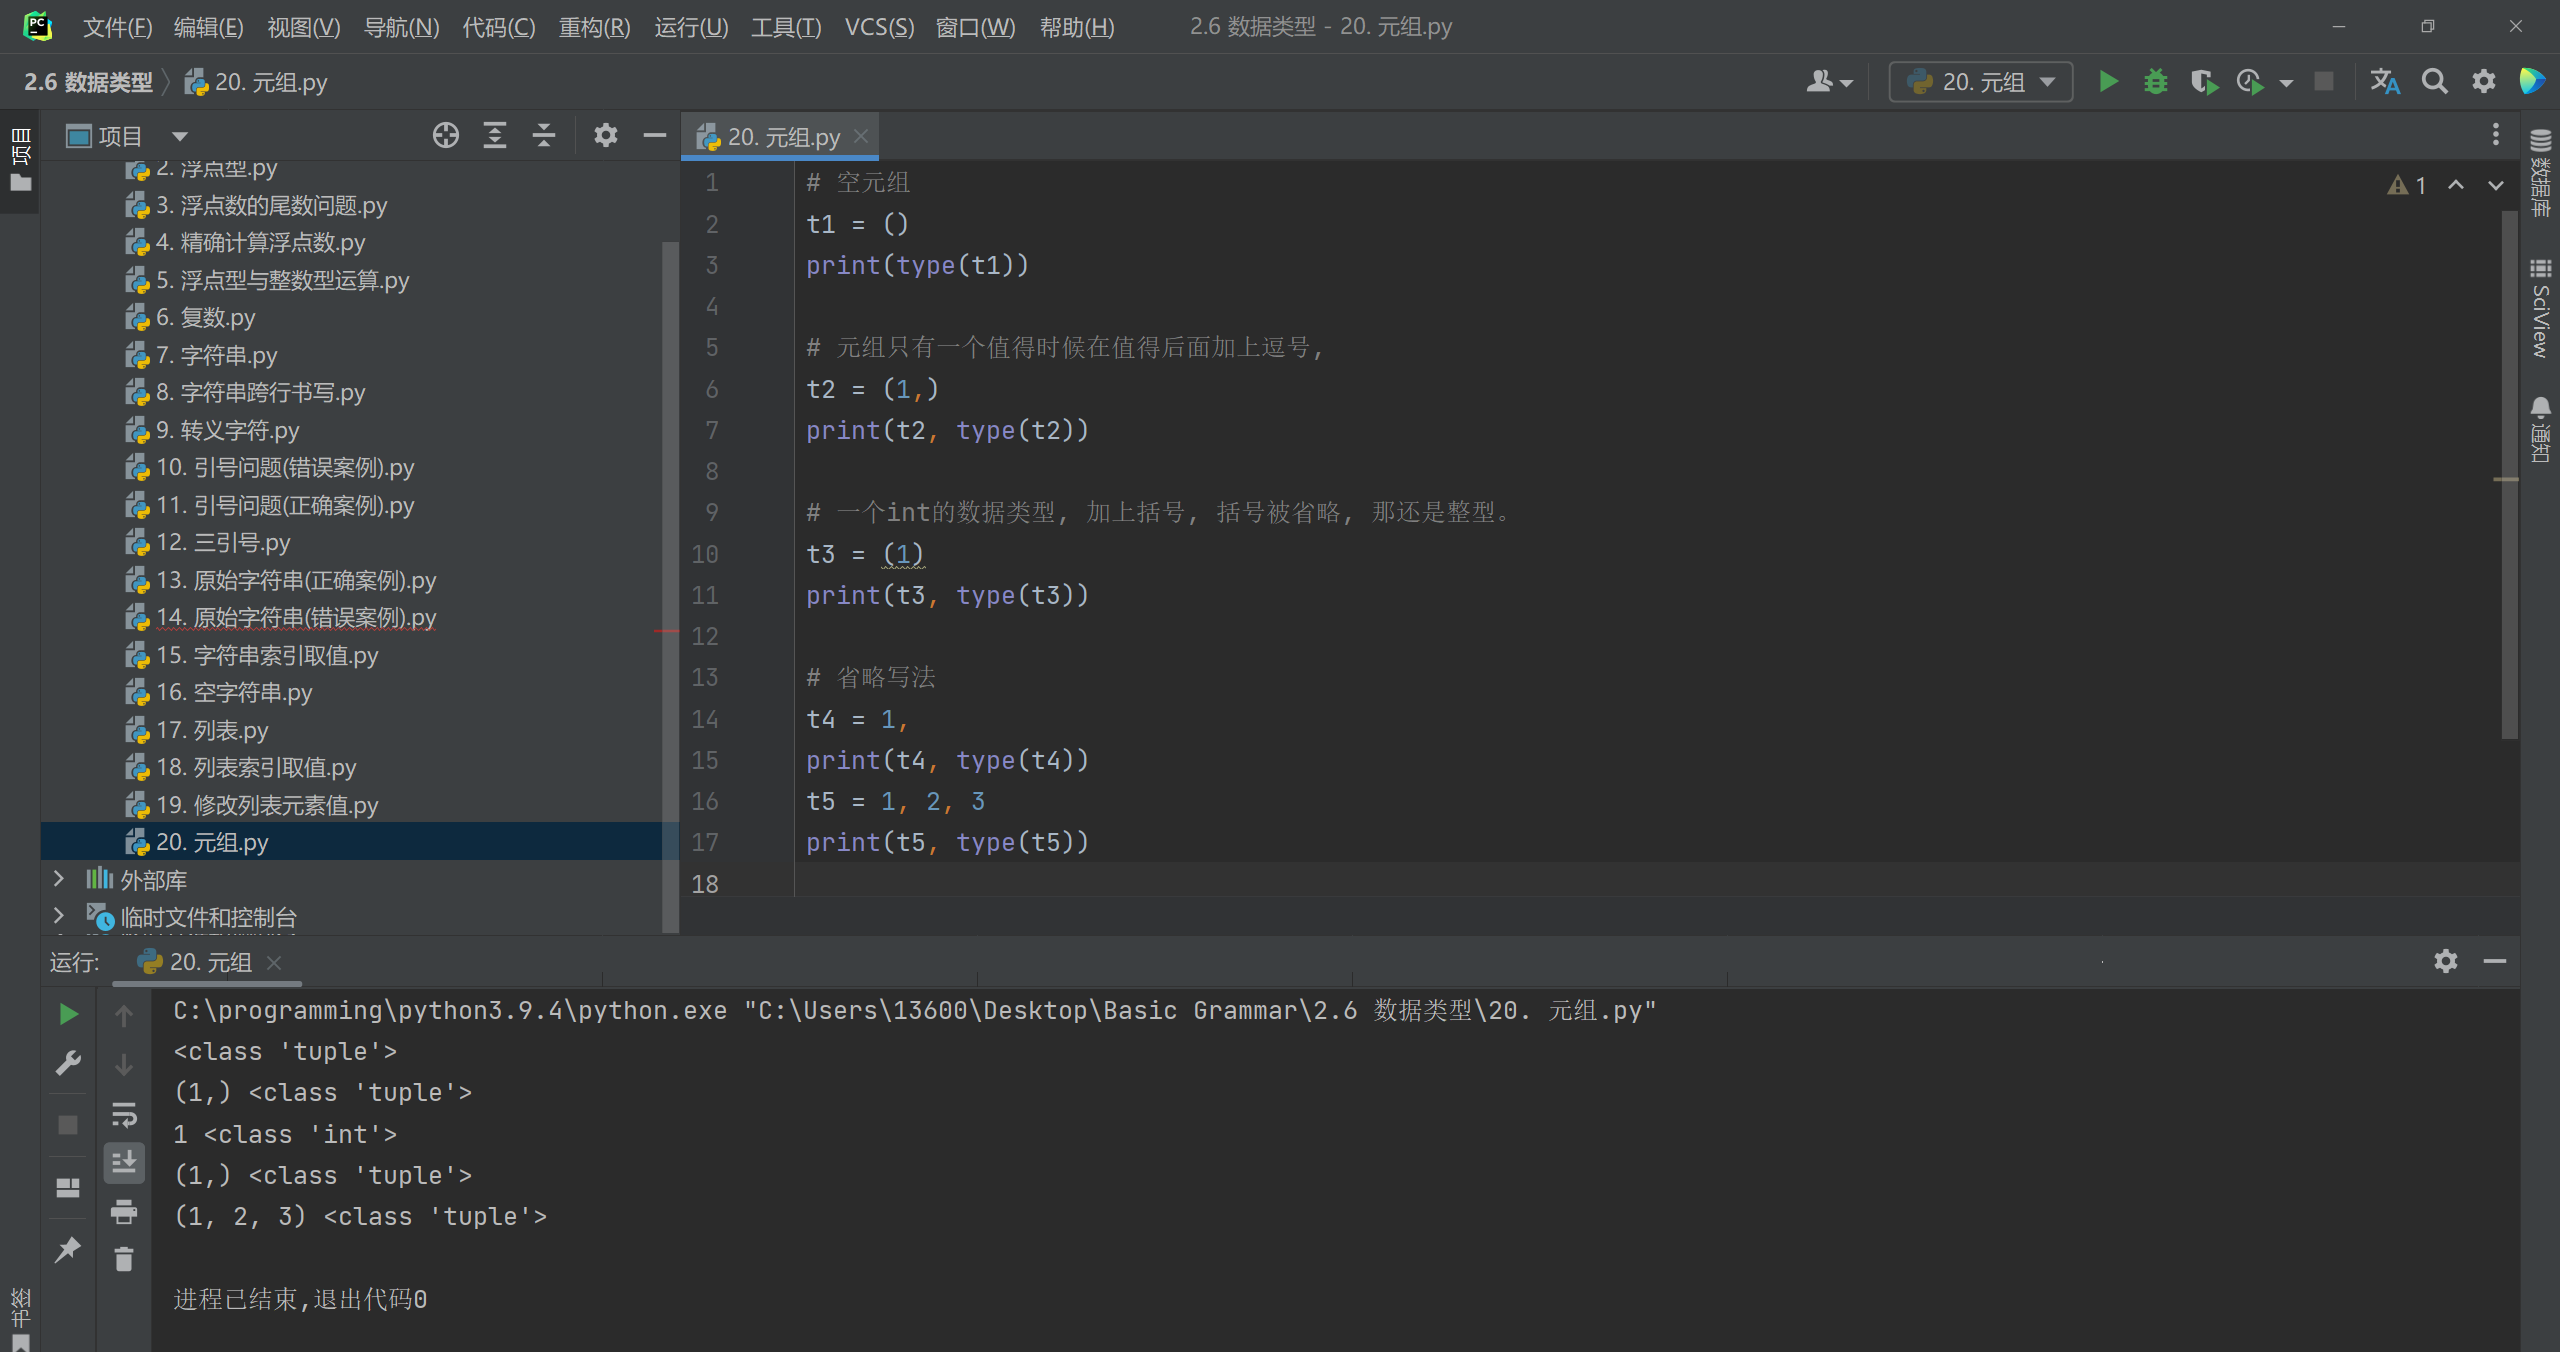Click down the stack trace arrow

pos(124,1064)
